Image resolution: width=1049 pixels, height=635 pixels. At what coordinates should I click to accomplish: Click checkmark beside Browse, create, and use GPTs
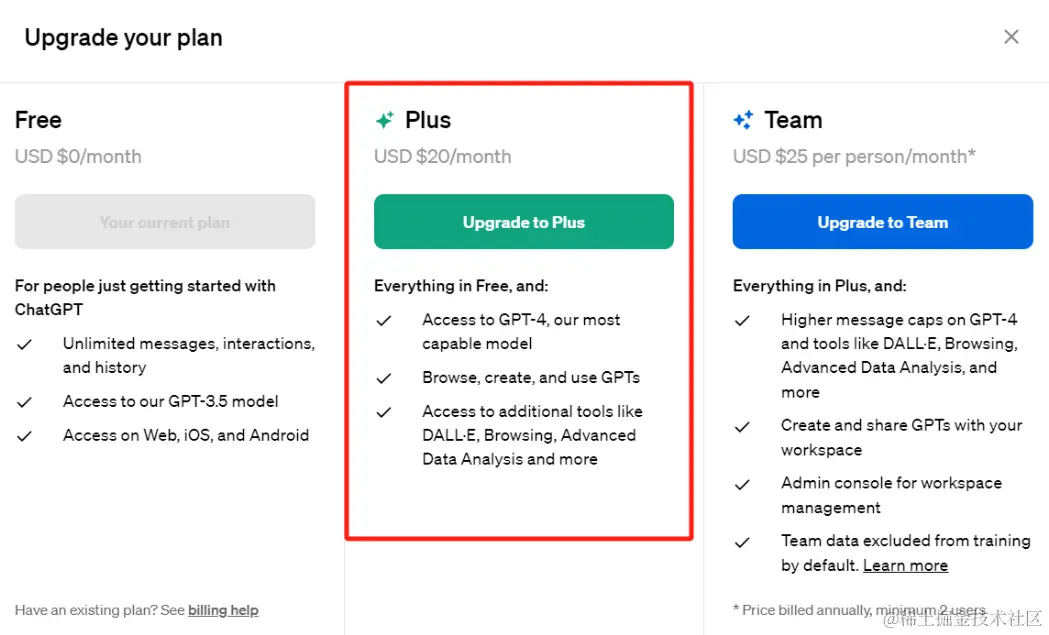pos(384,378)
